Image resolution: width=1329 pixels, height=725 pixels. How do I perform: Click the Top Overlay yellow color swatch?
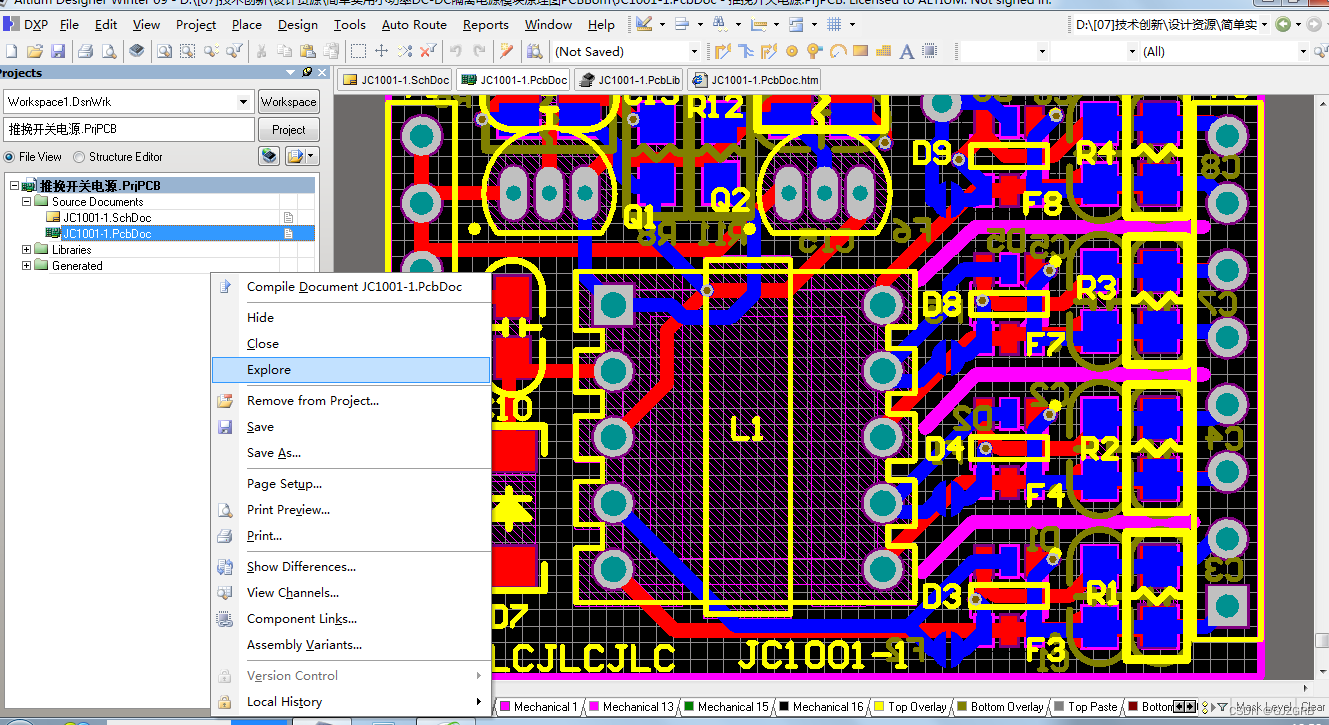(x=879, y=705)
